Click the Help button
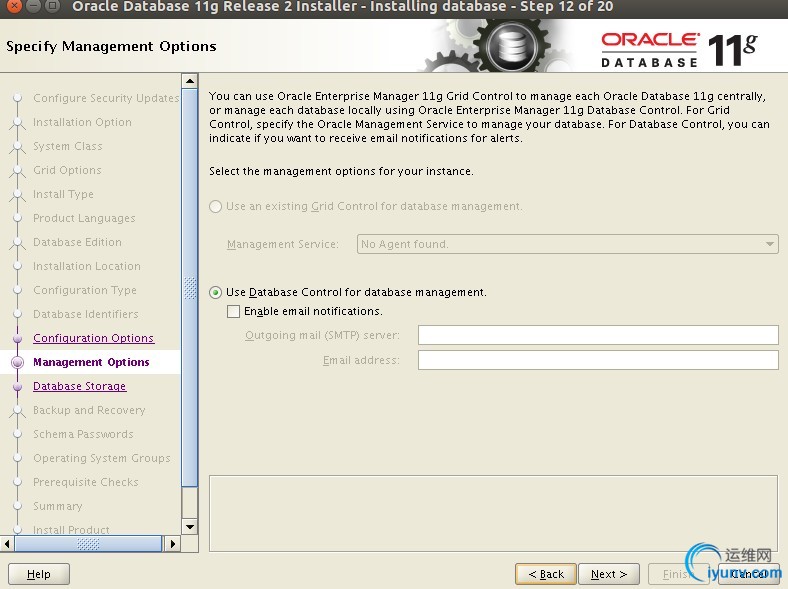This screenshot has width=788, height=589. (x=39, y=574)
